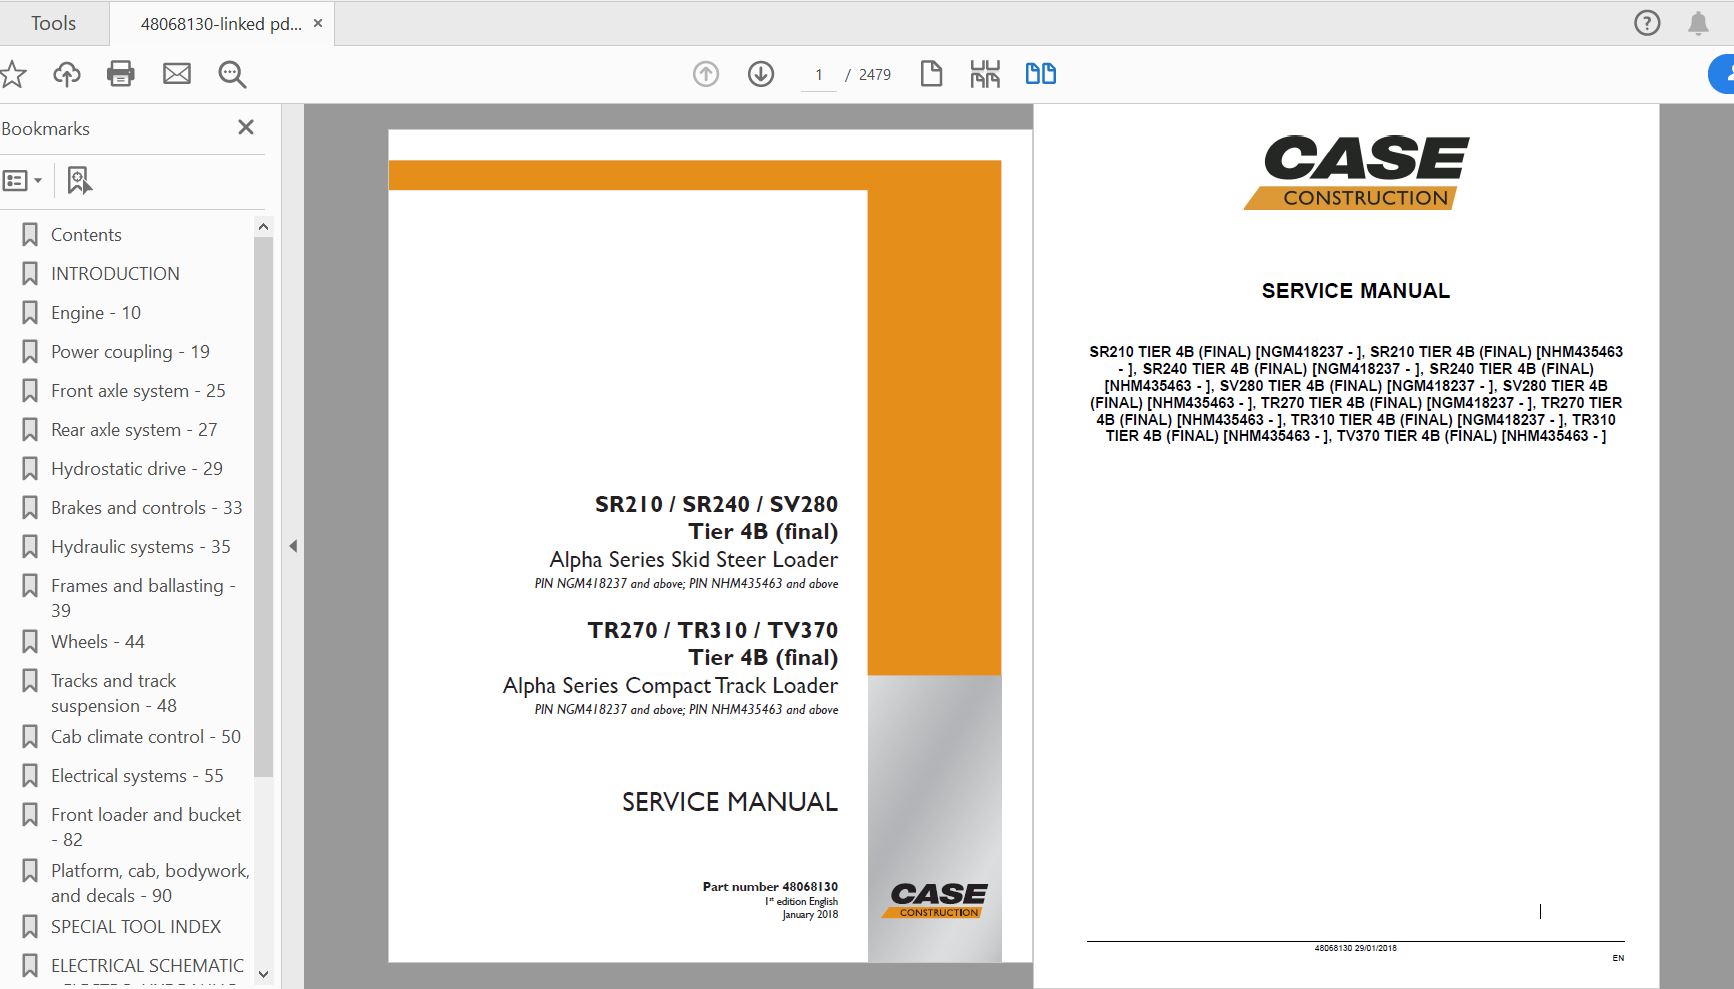Click bookmark icon beside Rear axle system

30,430
